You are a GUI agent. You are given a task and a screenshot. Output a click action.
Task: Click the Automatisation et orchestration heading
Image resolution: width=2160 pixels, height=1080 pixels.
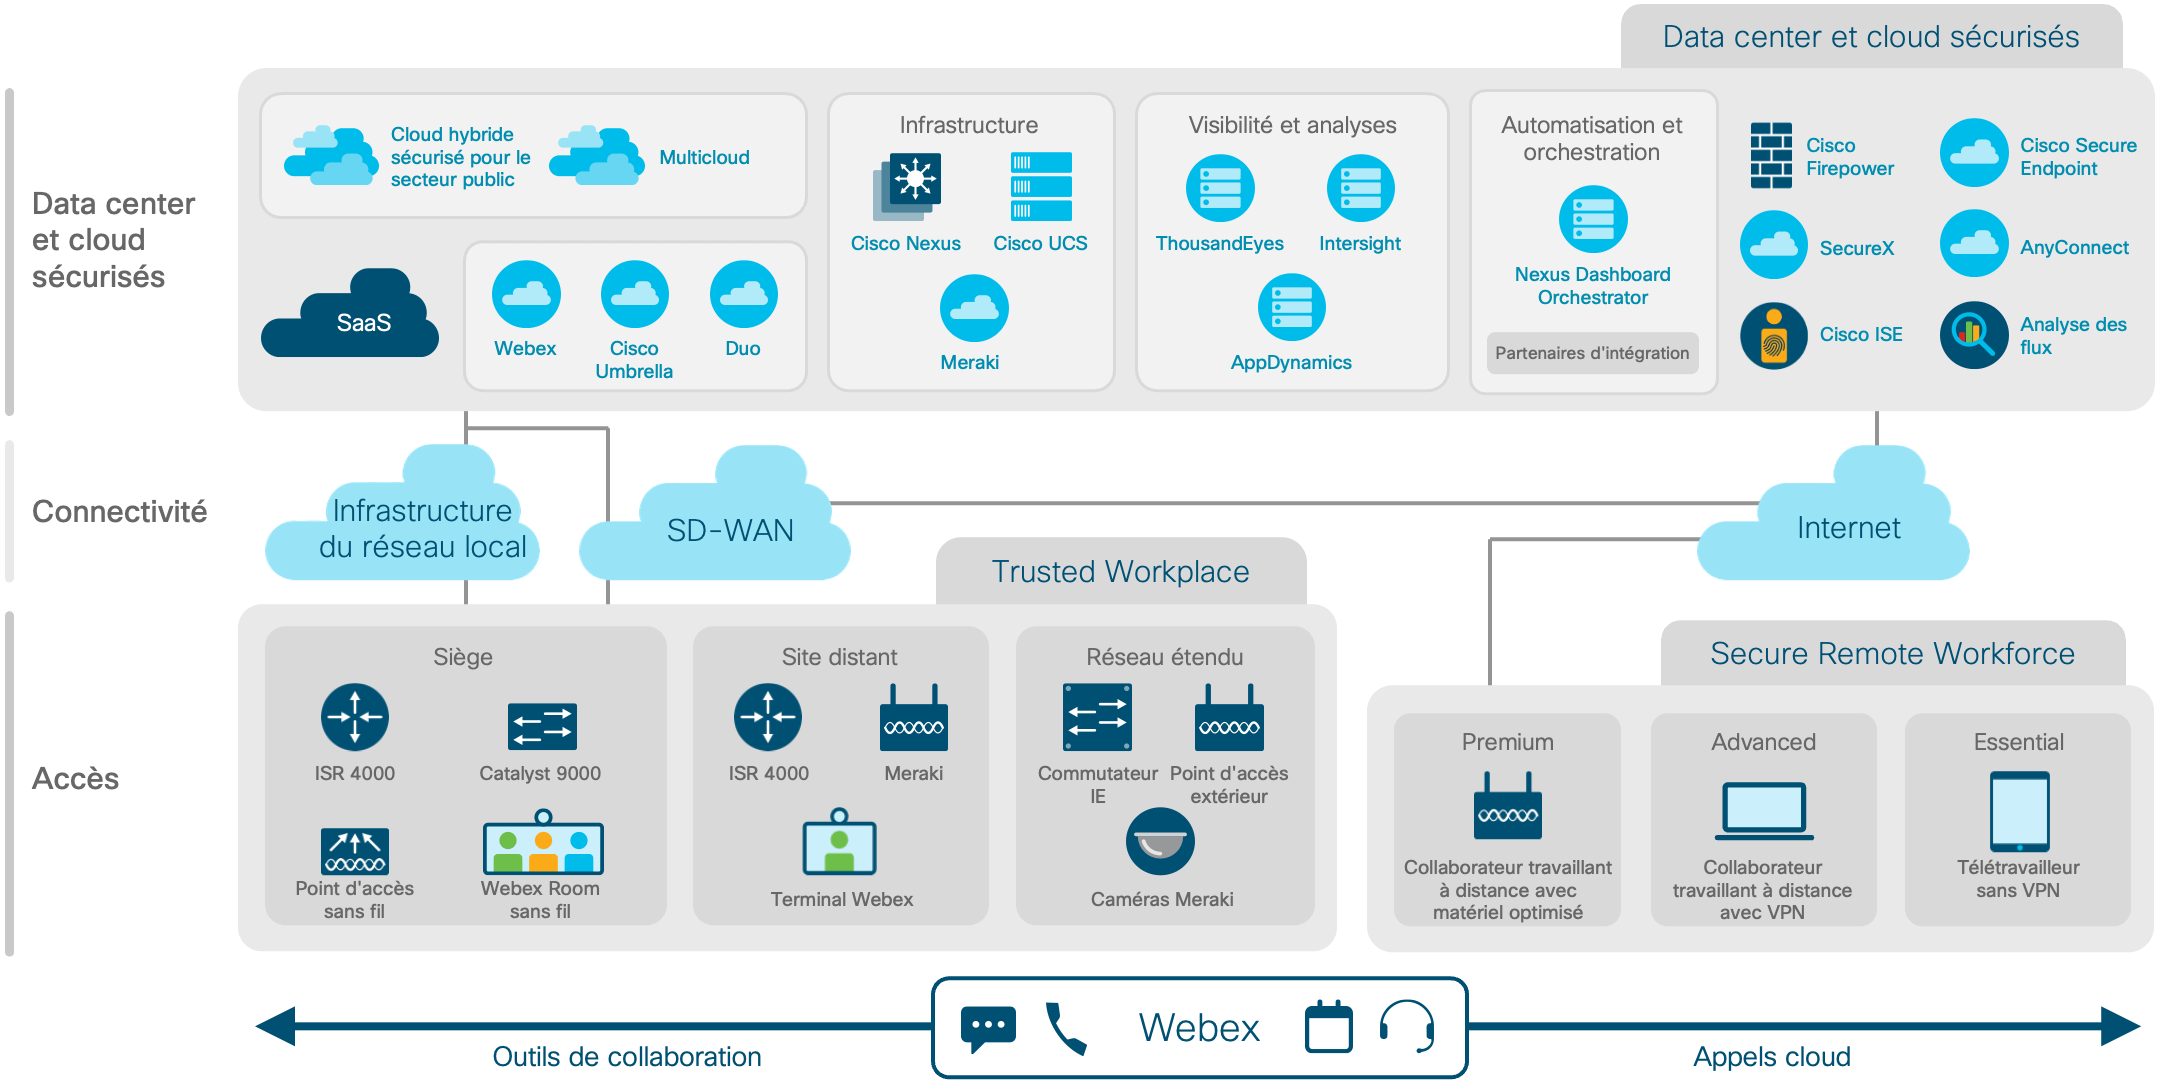point(1592,138)
